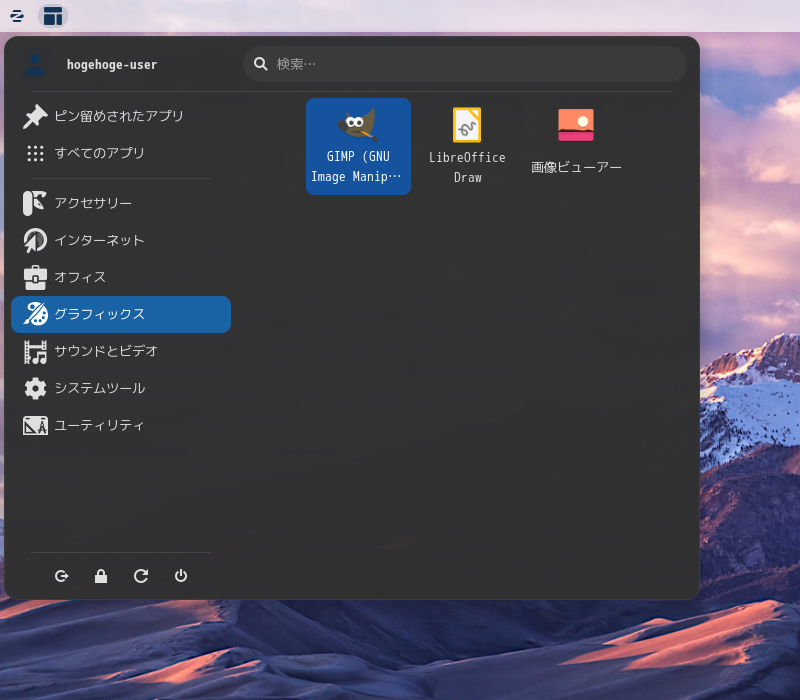
Task: Click the Zorin menu logo in panel
Action: click(17, 16)
